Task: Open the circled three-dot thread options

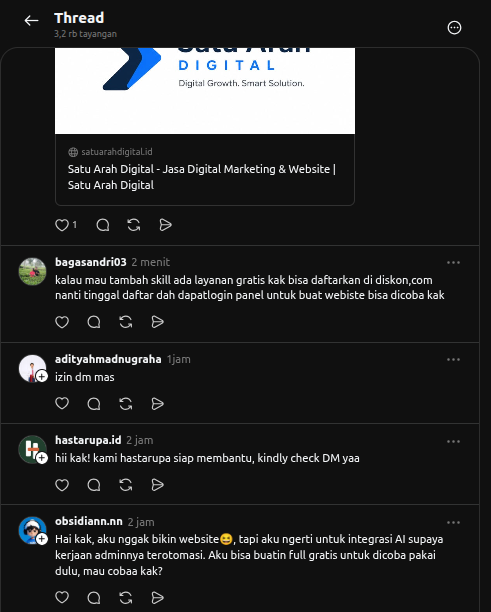Action: pyautogui.click(x=454, y=28)
